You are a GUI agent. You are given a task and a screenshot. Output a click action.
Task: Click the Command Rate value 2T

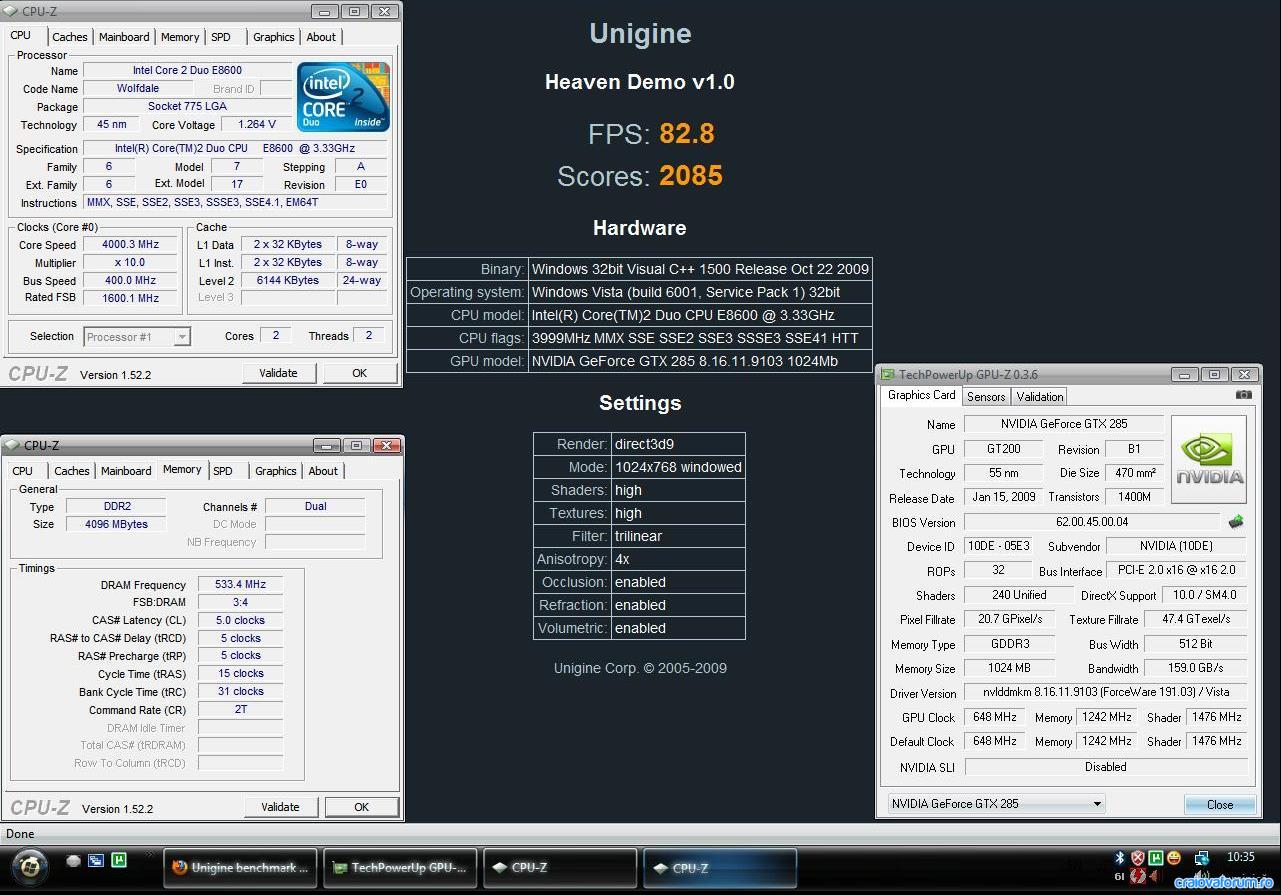tap(240, 710)
